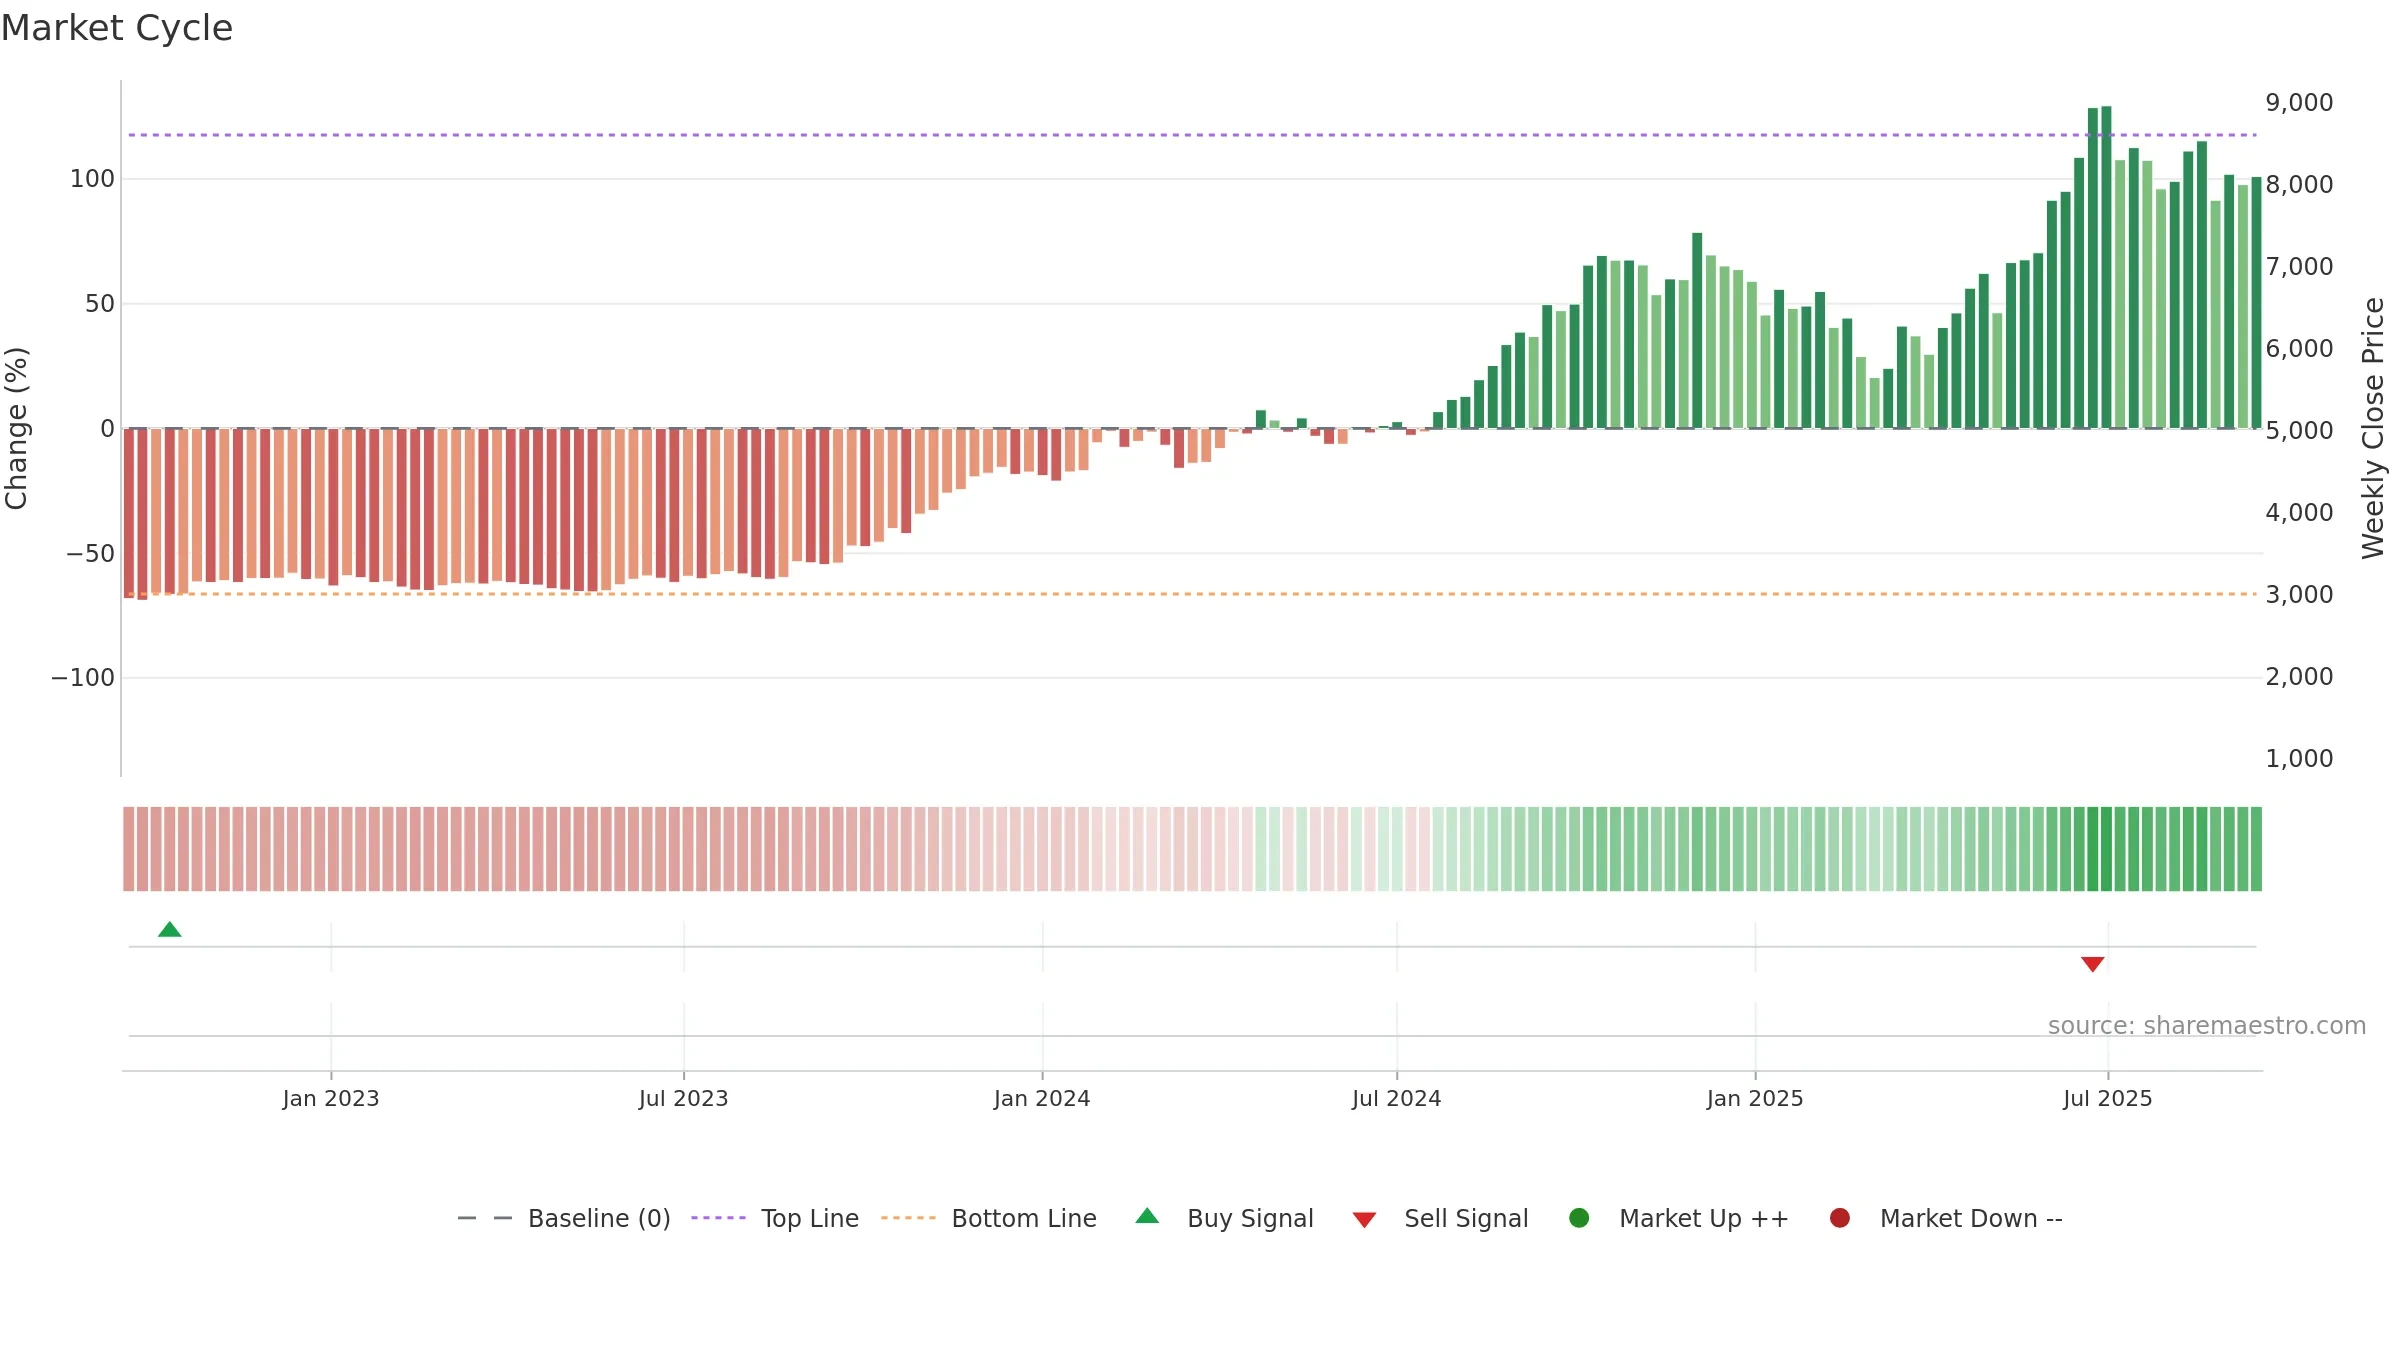Viewport: 2400px width, 1350px height.
Task: Click the Market Cycle chart title
Action: (x=117, y=28)
